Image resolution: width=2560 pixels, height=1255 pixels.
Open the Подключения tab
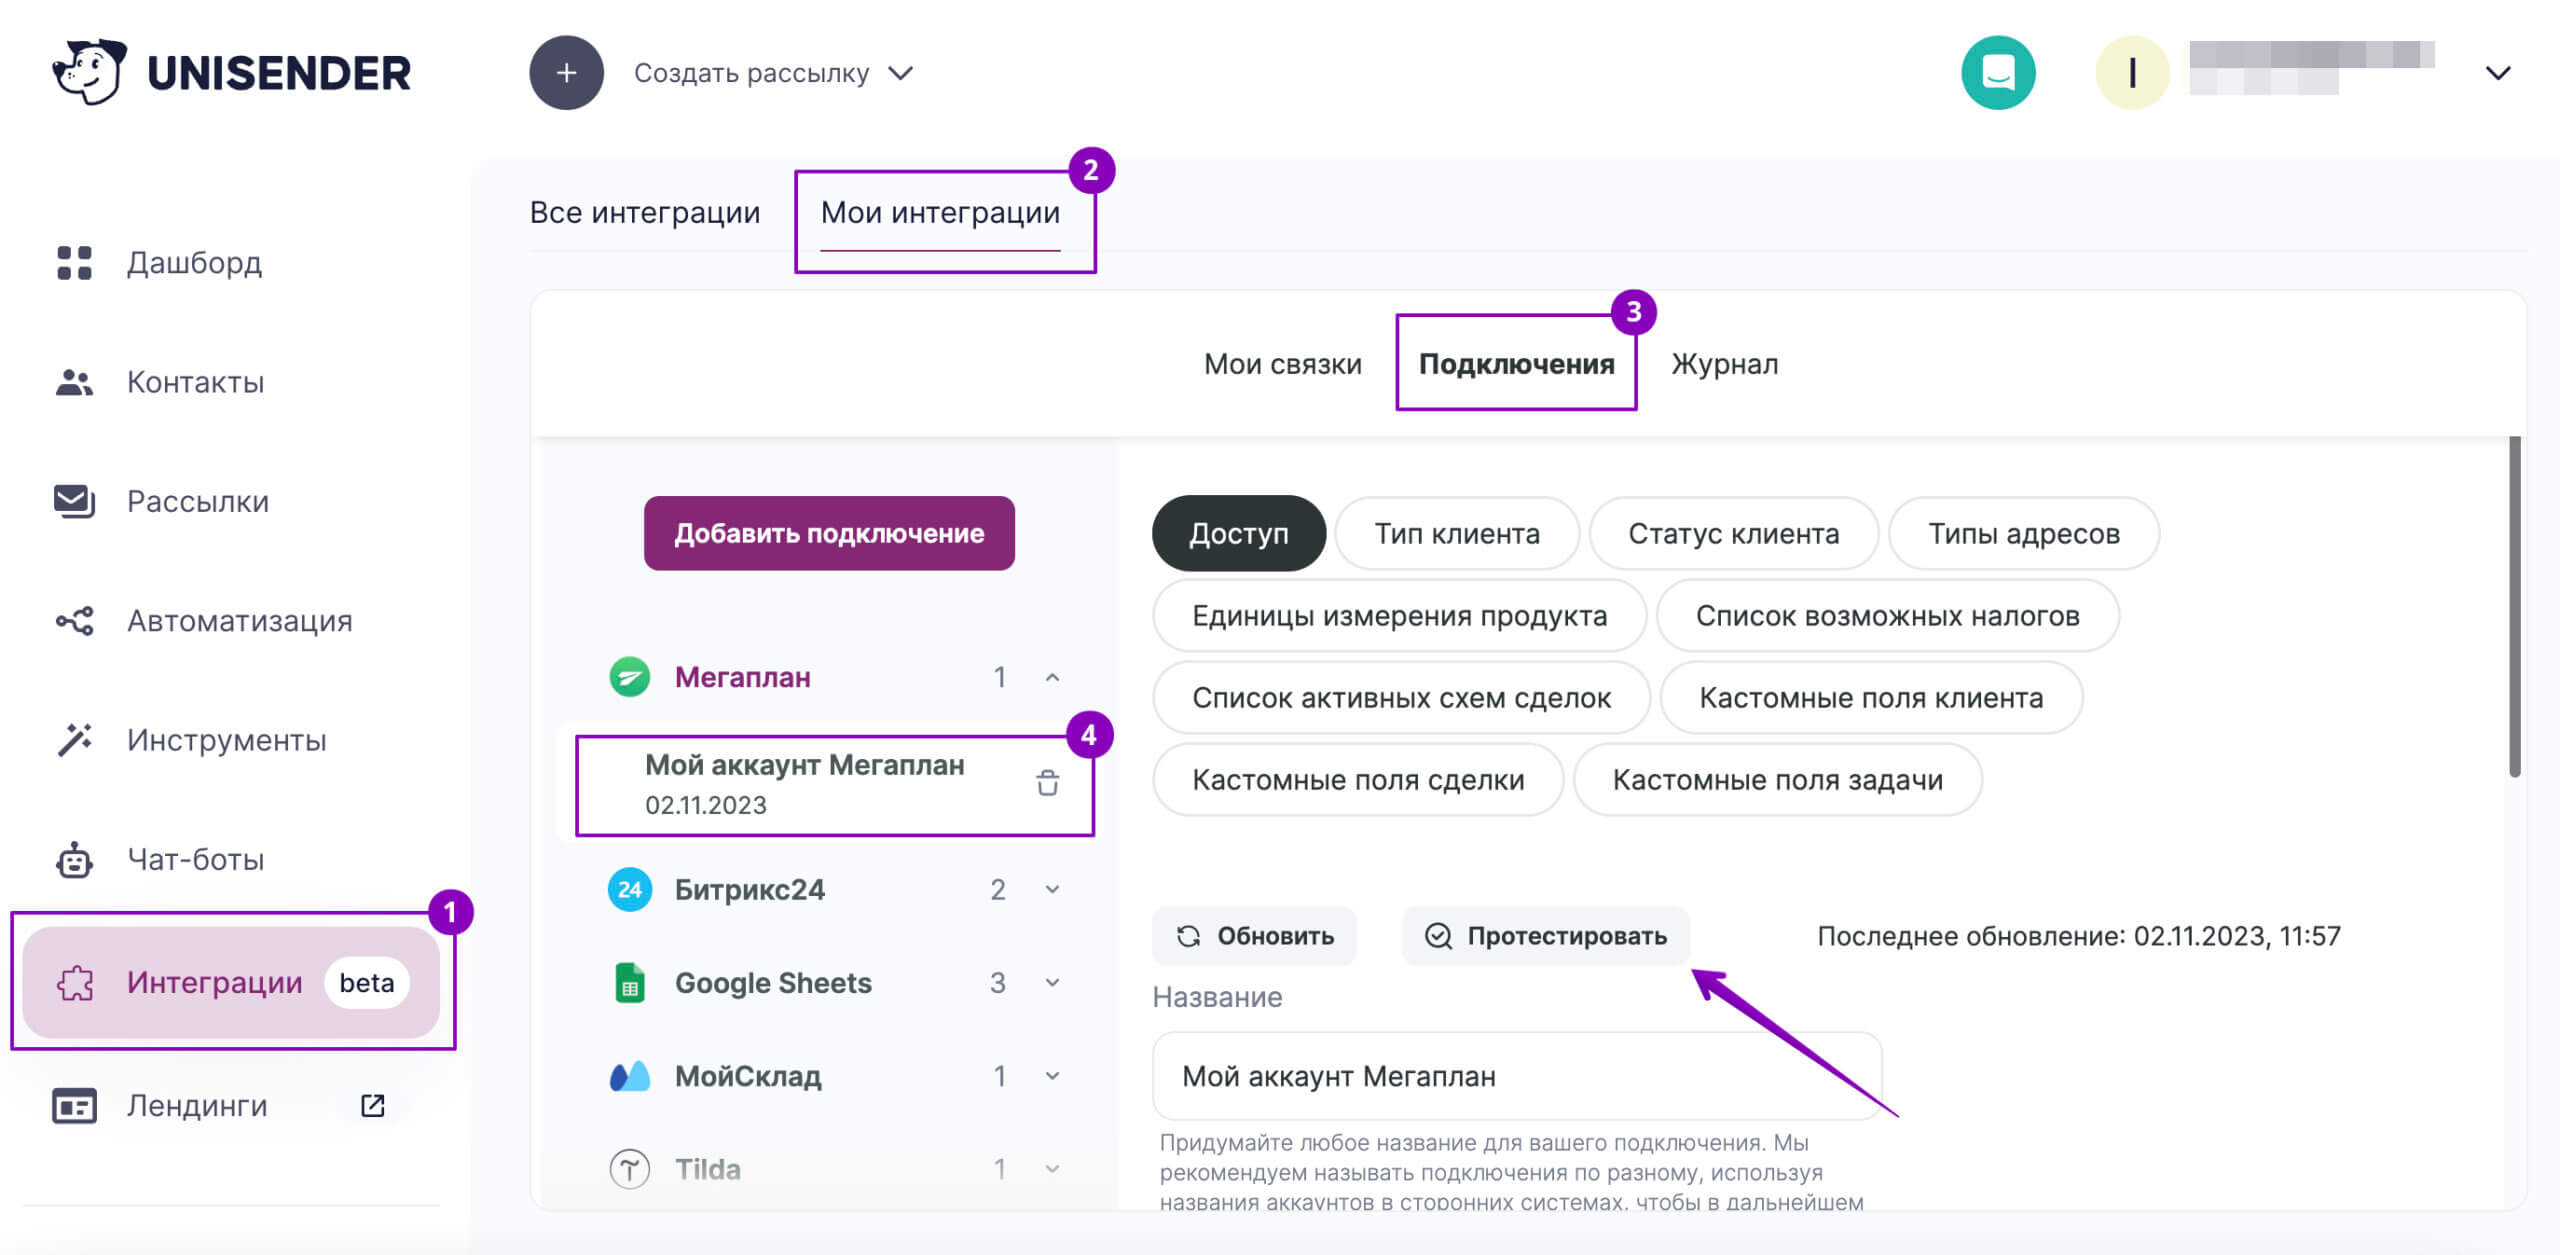tap(1516, 364)
